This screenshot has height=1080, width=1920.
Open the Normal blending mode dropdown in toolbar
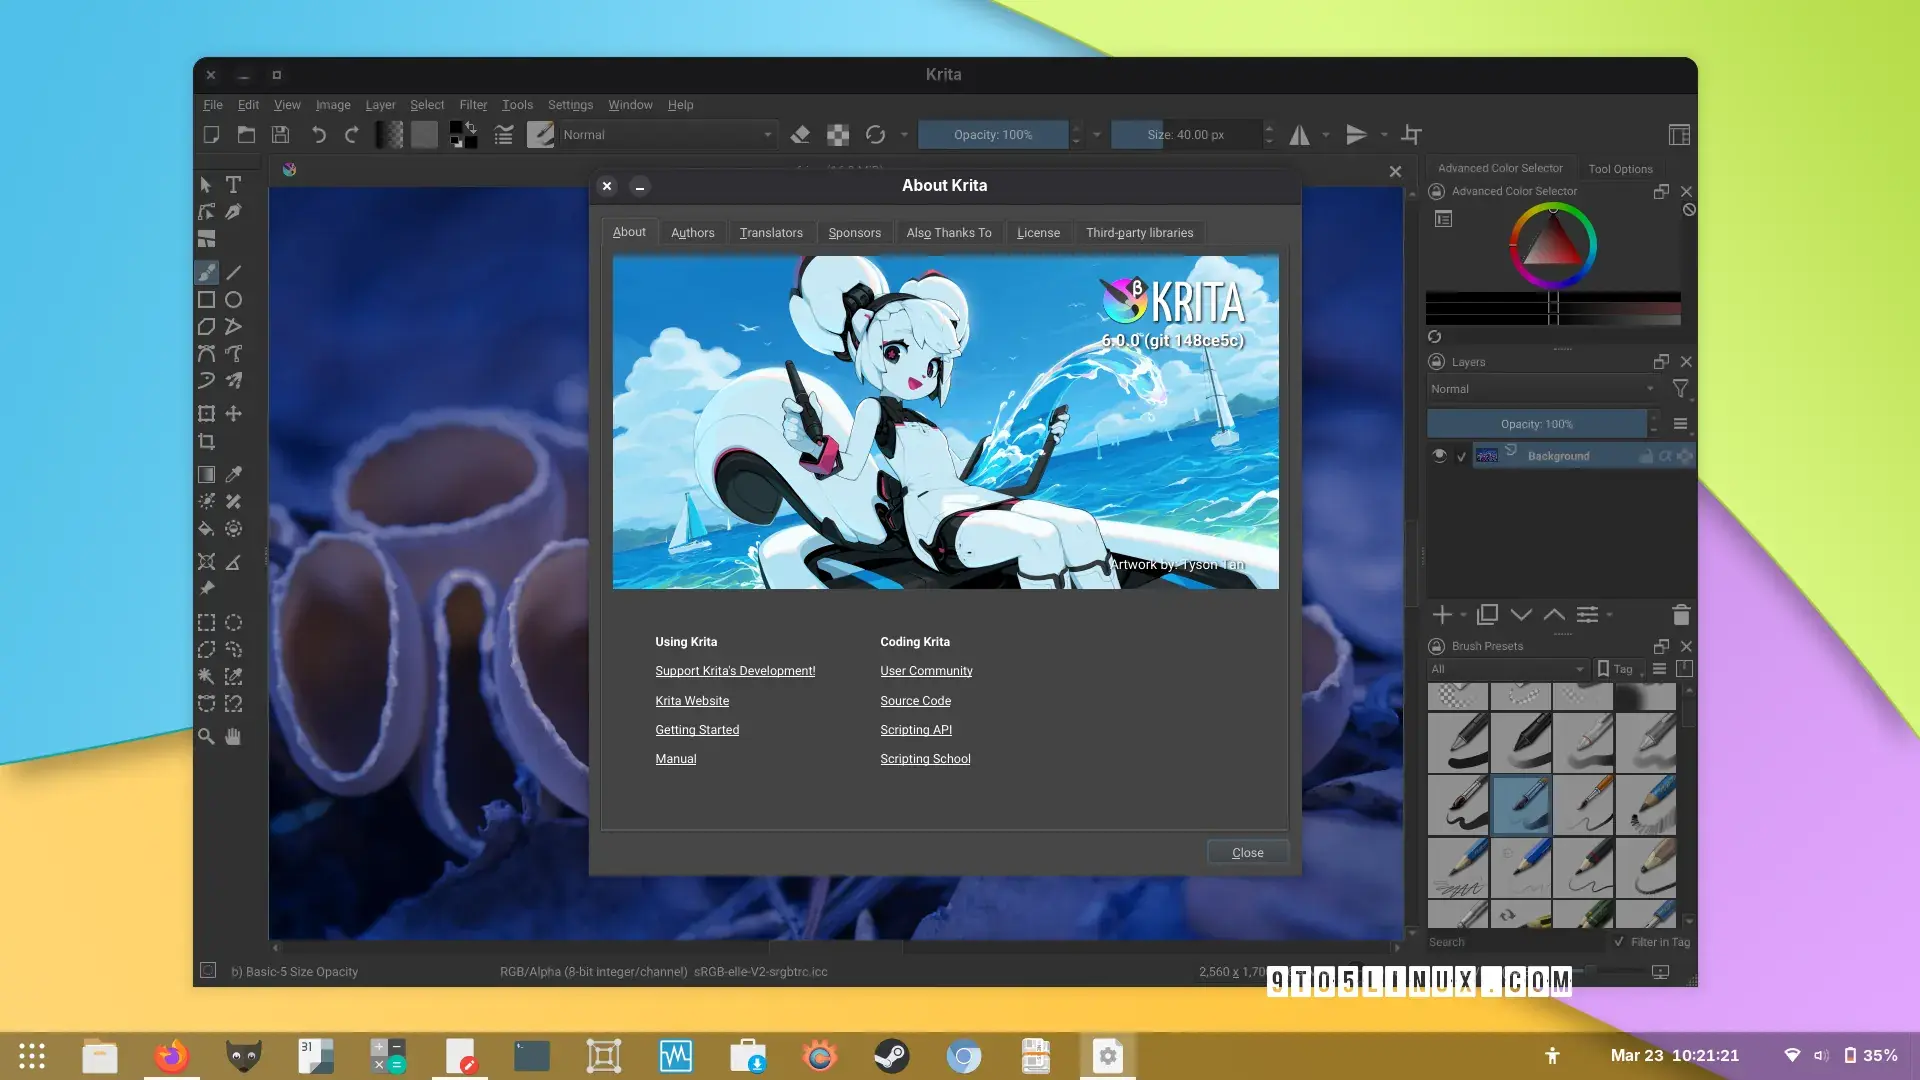tap(667, 135)
